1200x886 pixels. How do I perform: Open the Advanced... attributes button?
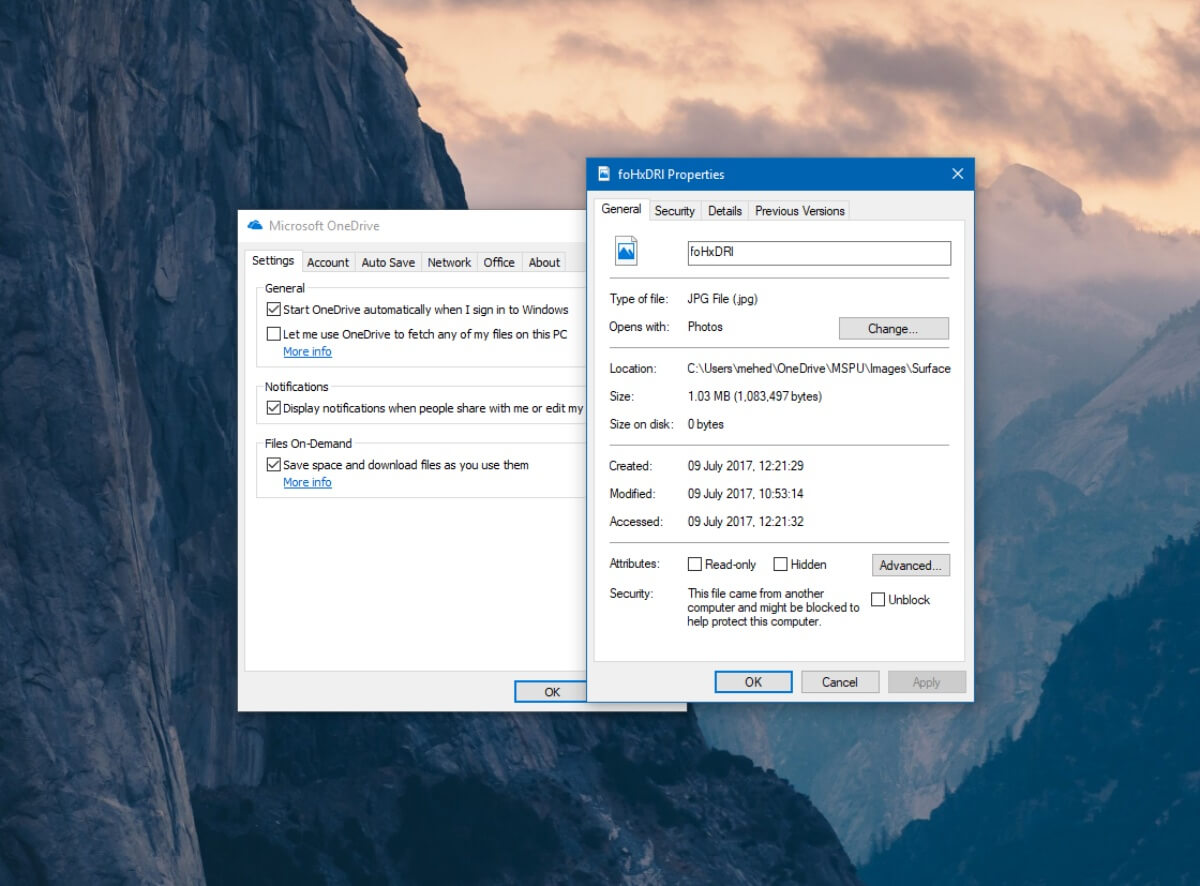(x=910, y=565)
